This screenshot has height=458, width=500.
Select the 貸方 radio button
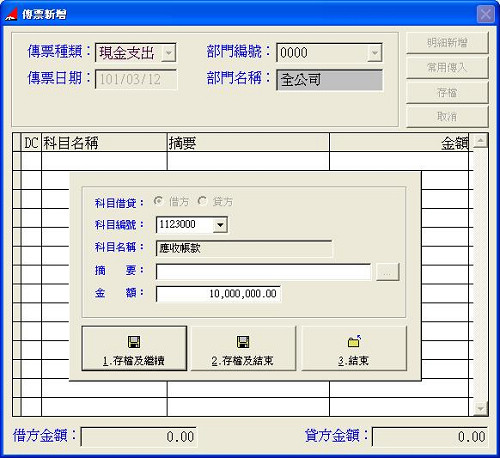point(202,201)
